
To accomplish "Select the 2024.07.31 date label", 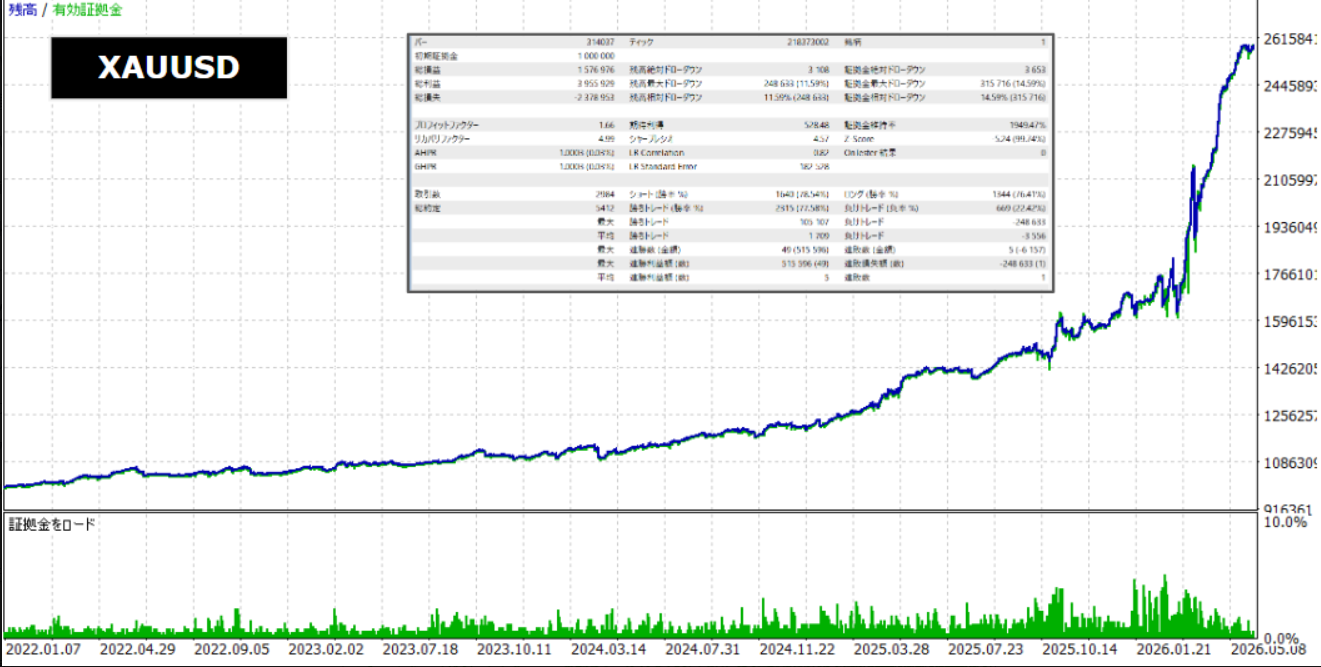I will [x=704, y=648].
